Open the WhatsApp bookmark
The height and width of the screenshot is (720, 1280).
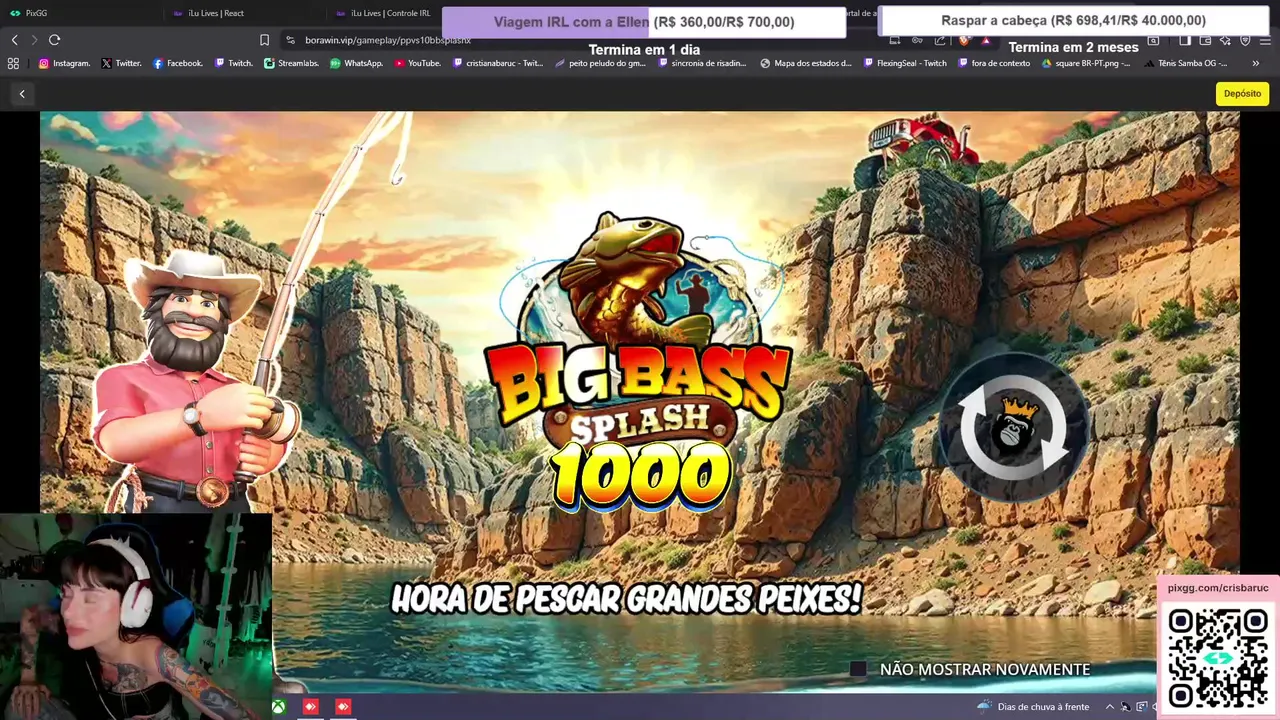pos(356,63)
